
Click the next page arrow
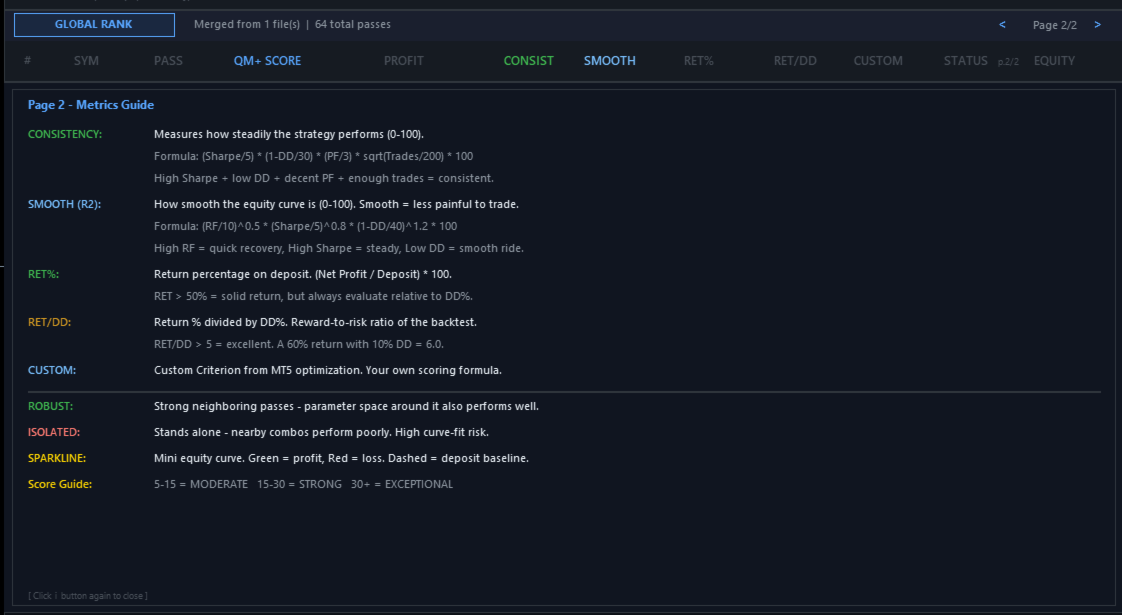tap(1097, 25)
